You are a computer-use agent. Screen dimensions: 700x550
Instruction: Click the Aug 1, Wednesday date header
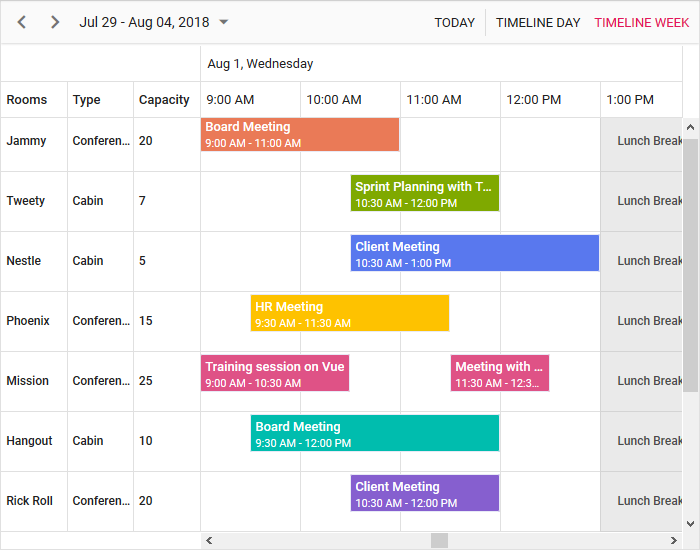260,64
